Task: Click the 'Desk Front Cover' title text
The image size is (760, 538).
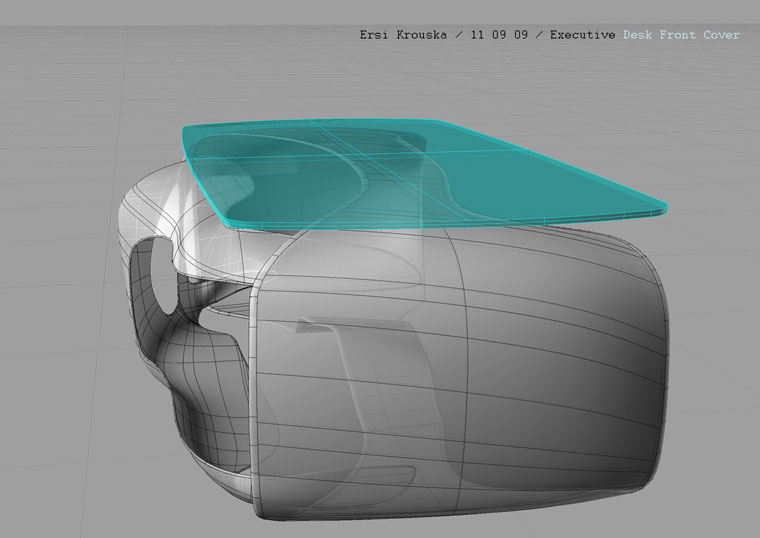Action: pos(681,35)
